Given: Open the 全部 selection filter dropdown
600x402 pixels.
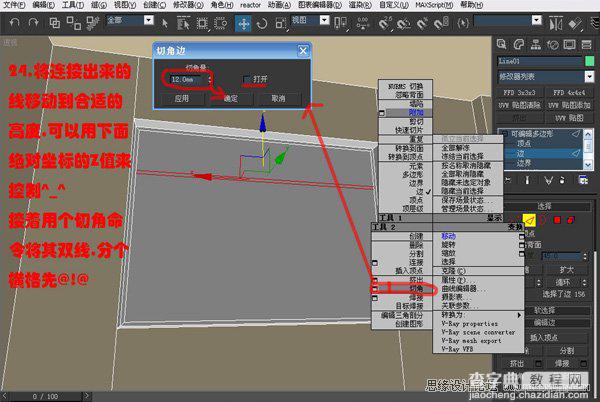Looking at the screenshot, I should pyautogui.click(x=149, y=20).
